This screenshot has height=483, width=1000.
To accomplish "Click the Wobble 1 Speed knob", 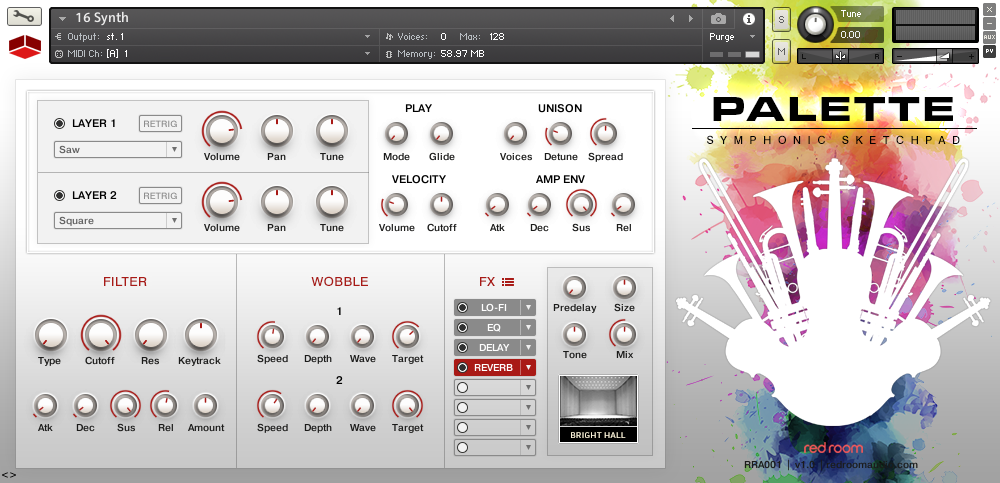I will pos(272,336).
